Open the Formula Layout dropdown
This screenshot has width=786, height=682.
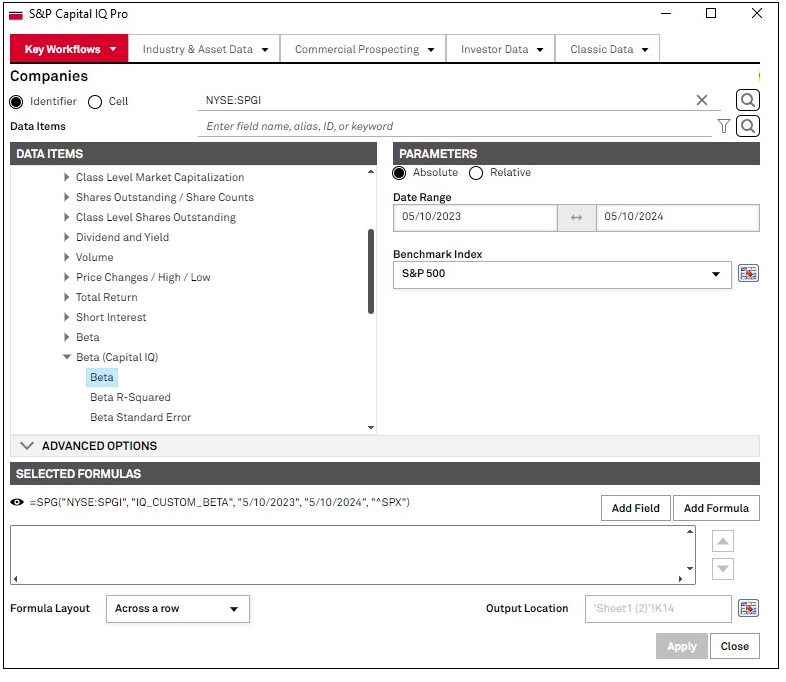177,608
